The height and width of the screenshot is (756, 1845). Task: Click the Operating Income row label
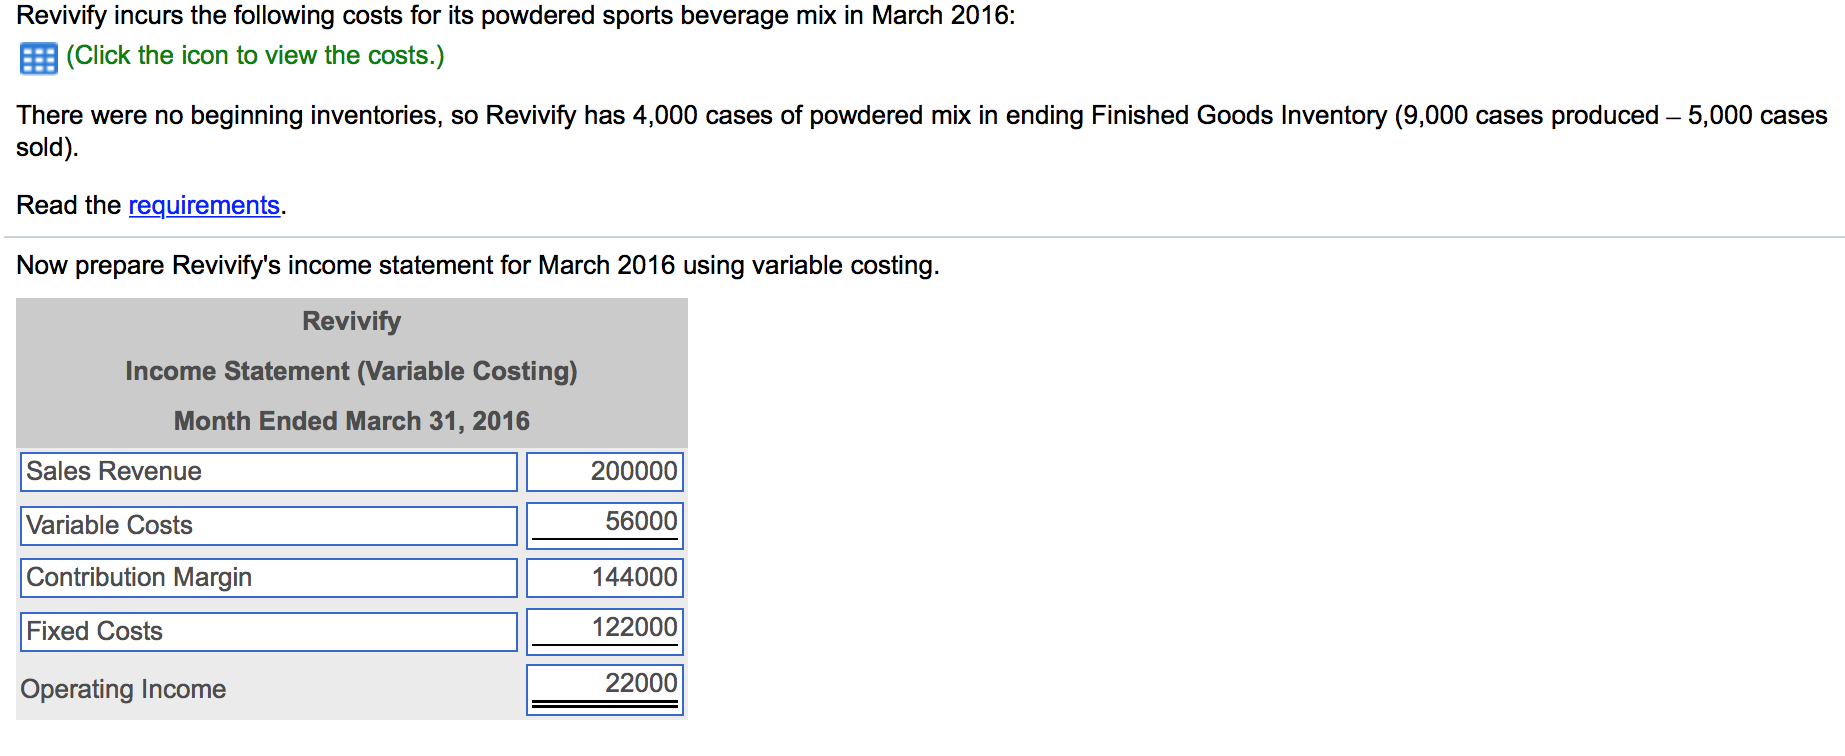click(x=123, y=689)
